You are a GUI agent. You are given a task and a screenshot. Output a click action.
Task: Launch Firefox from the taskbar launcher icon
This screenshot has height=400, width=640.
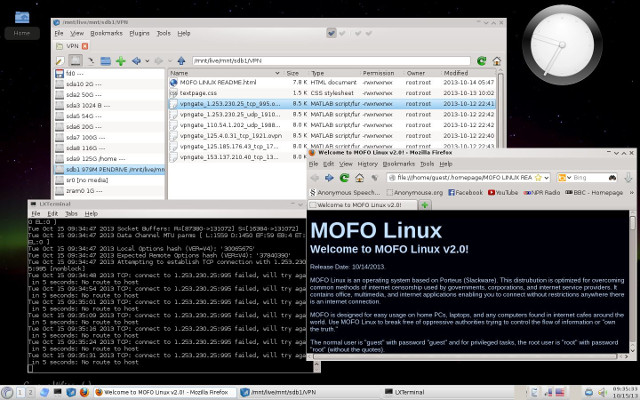pyautogui.click(x=84, y=392)
